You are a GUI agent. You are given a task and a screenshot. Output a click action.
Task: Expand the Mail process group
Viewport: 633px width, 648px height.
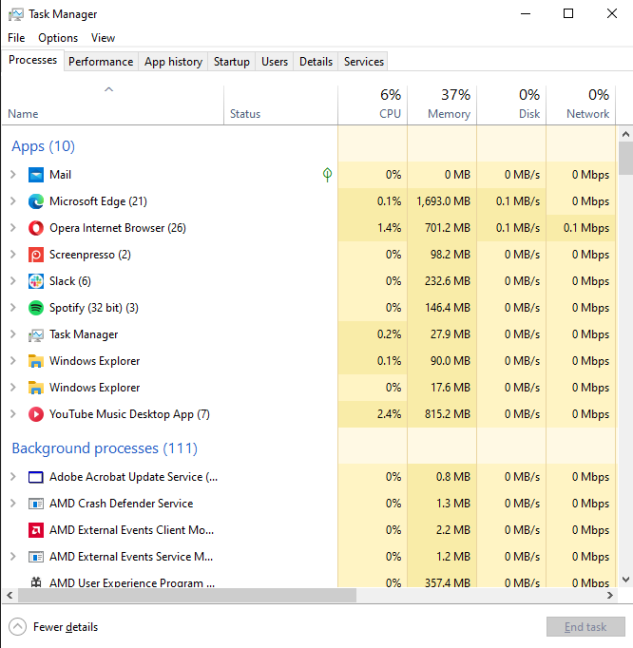(x=13, y=175)
